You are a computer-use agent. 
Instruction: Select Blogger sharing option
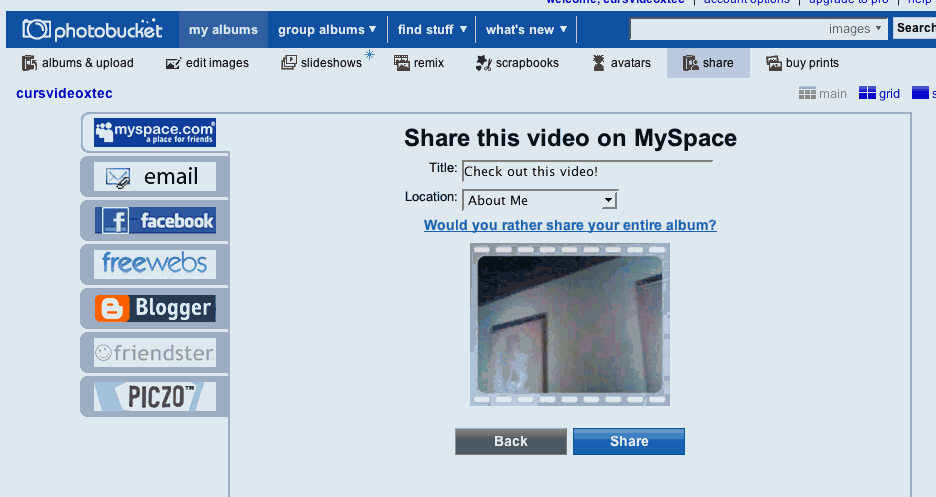tap(155, 308)
